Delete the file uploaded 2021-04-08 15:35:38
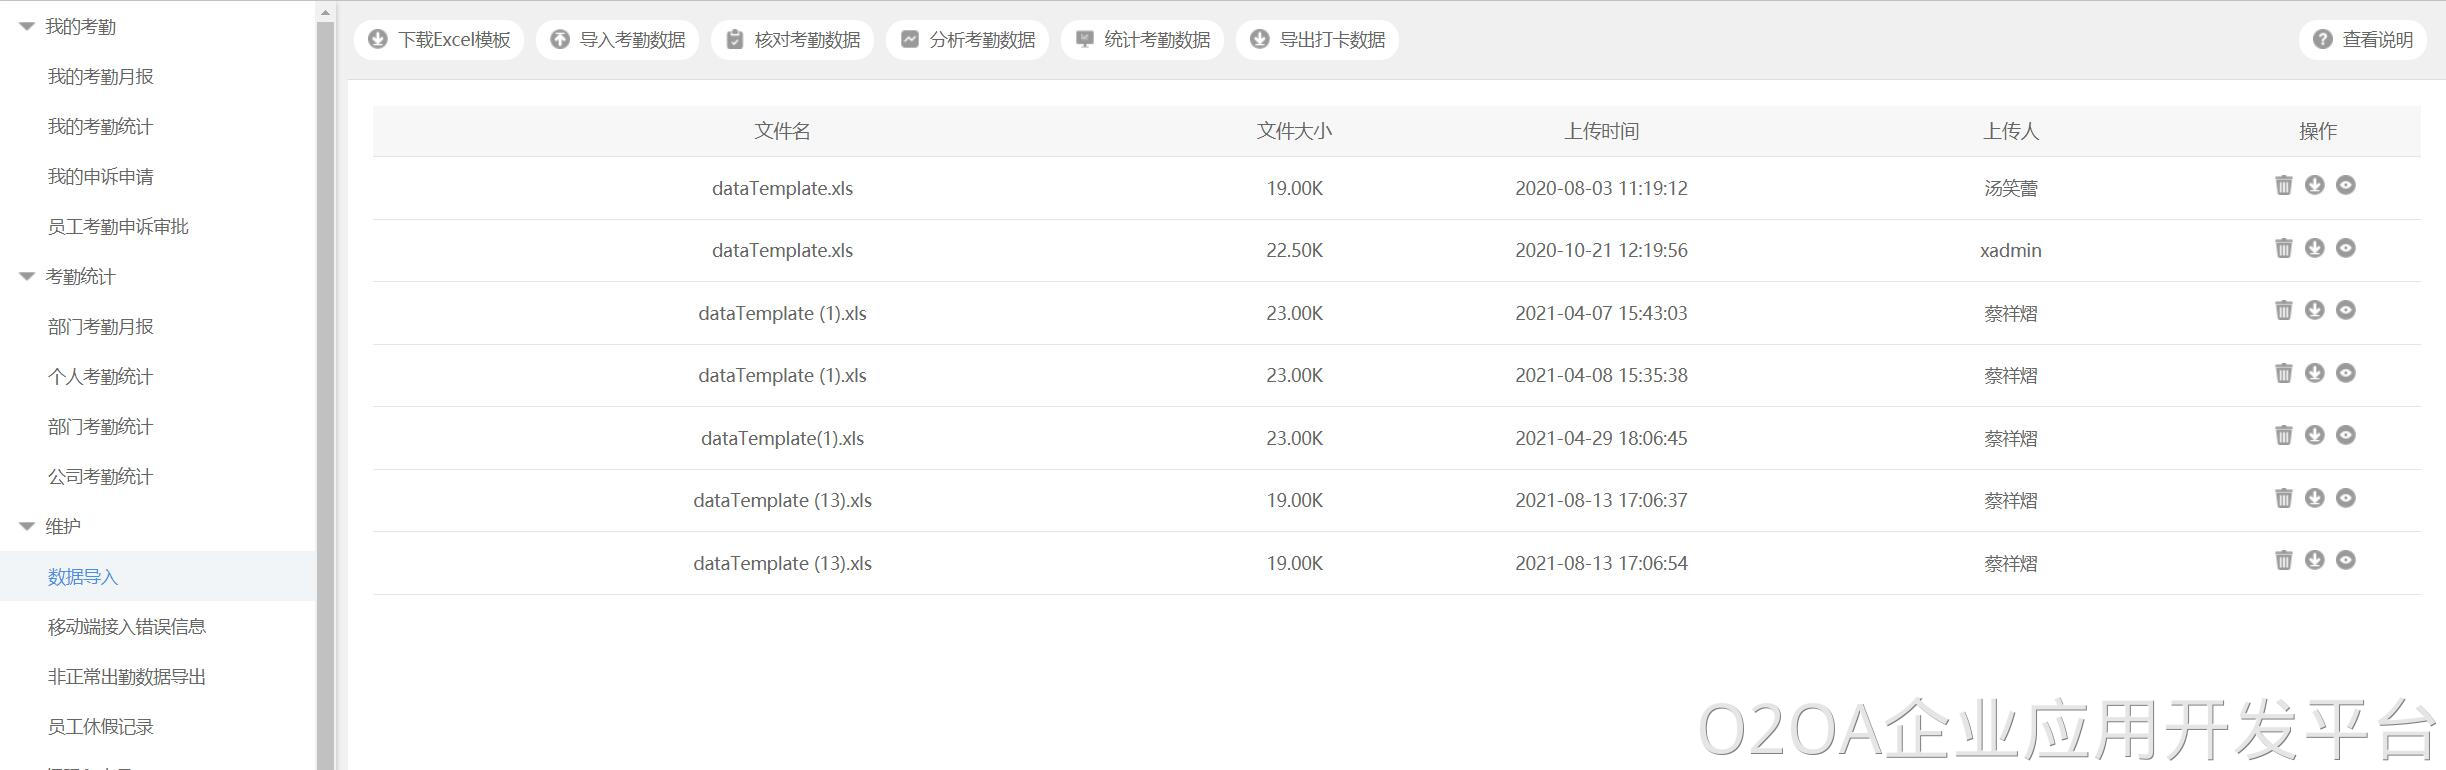 pyautogui.click(x=2283, y=373)
